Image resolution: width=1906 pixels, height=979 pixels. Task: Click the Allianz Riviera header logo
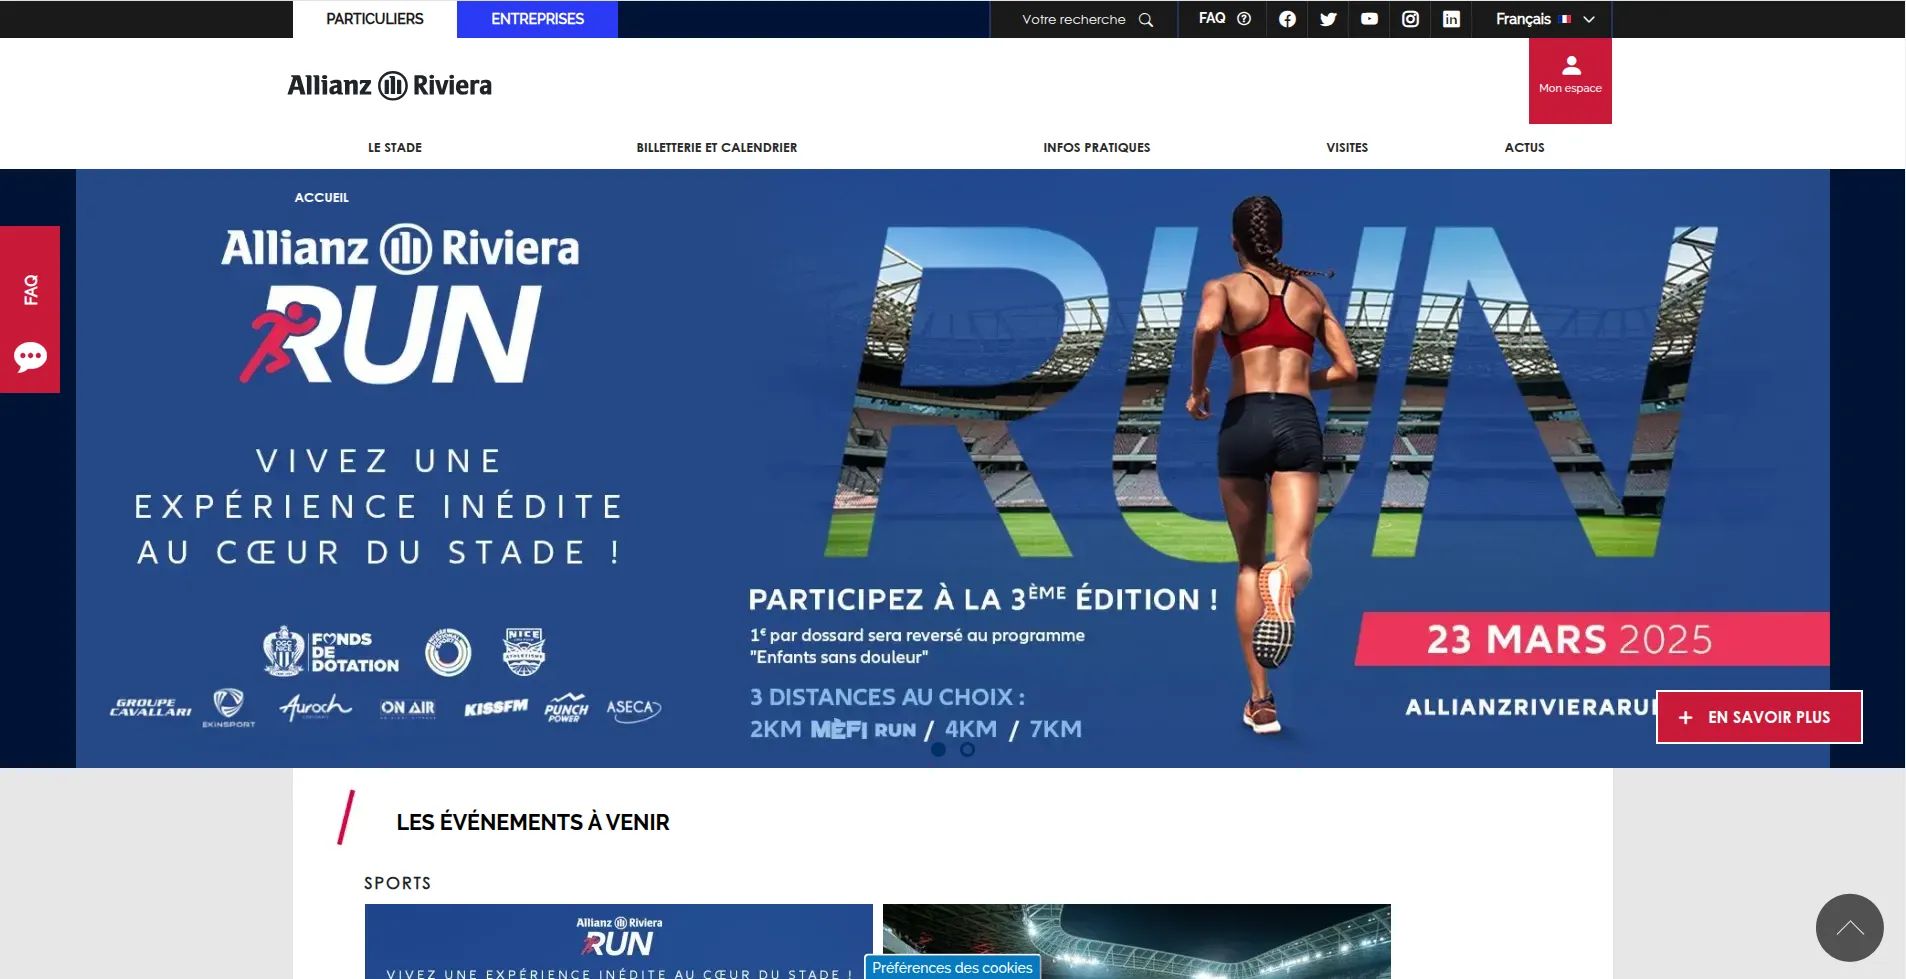pos(389,86)
